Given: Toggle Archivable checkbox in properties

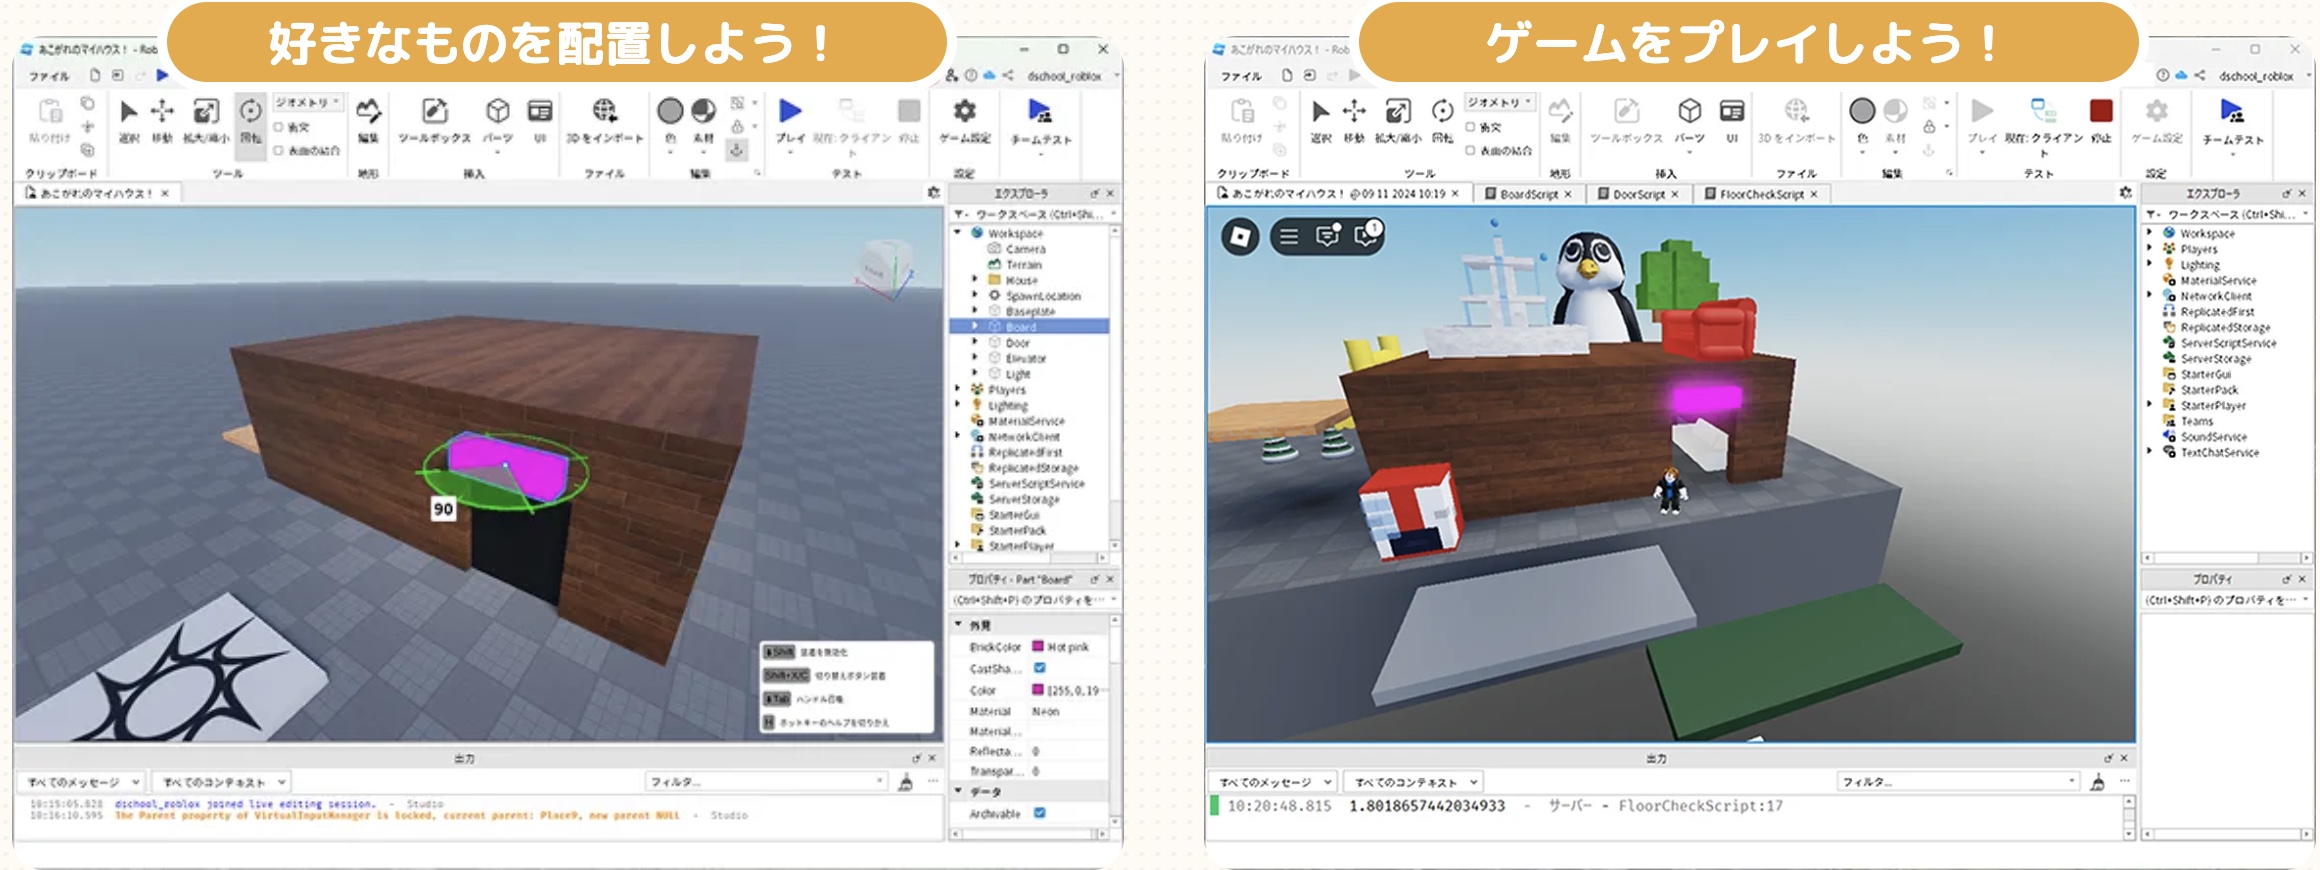Looking at the screenshot, I should point(1039,813).
